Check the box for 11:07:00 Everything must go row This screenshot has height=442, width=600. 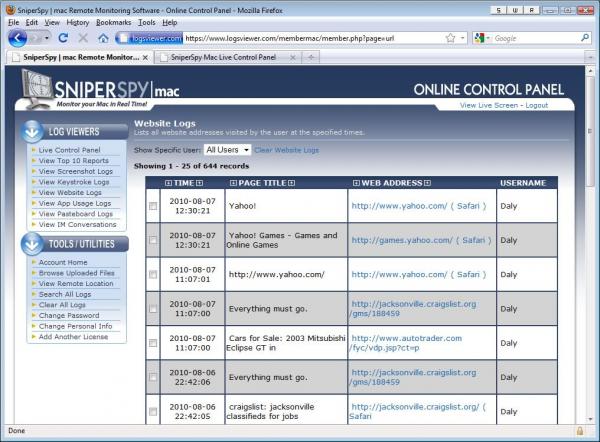153,308
